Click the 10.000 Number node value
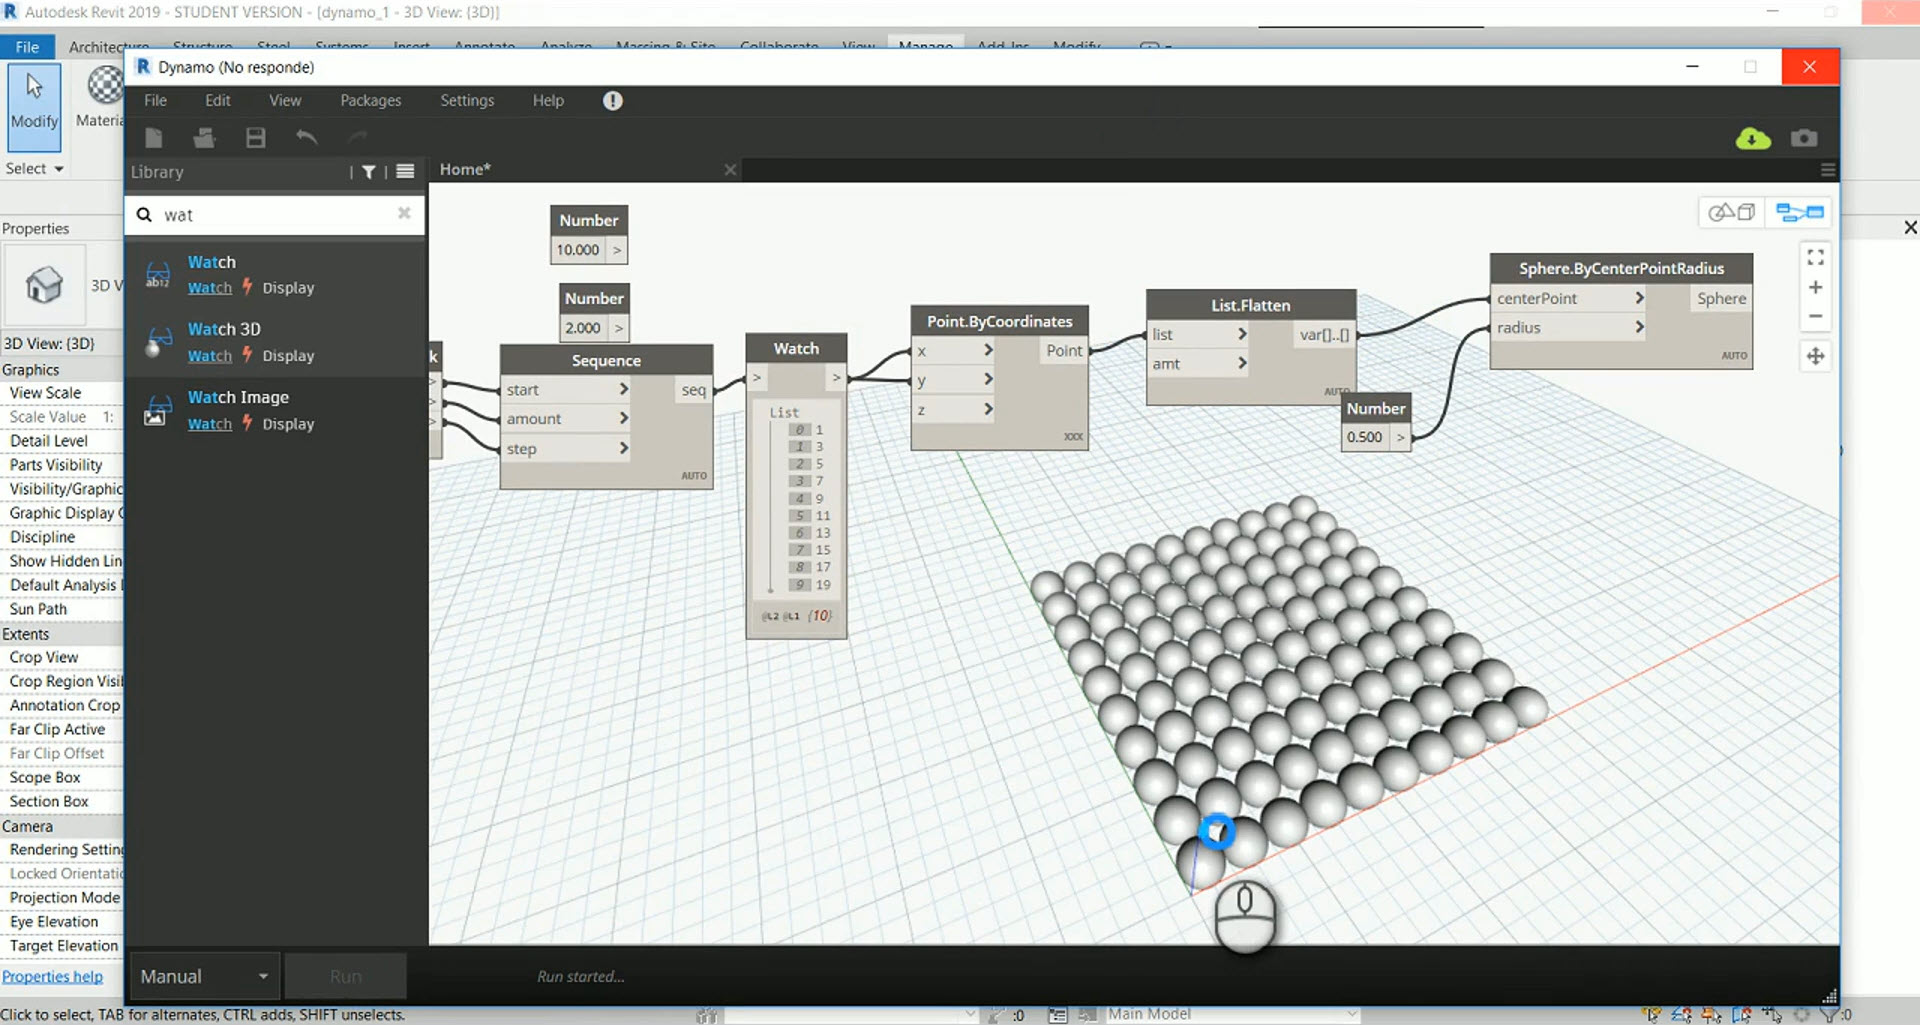 pos(578,250)
